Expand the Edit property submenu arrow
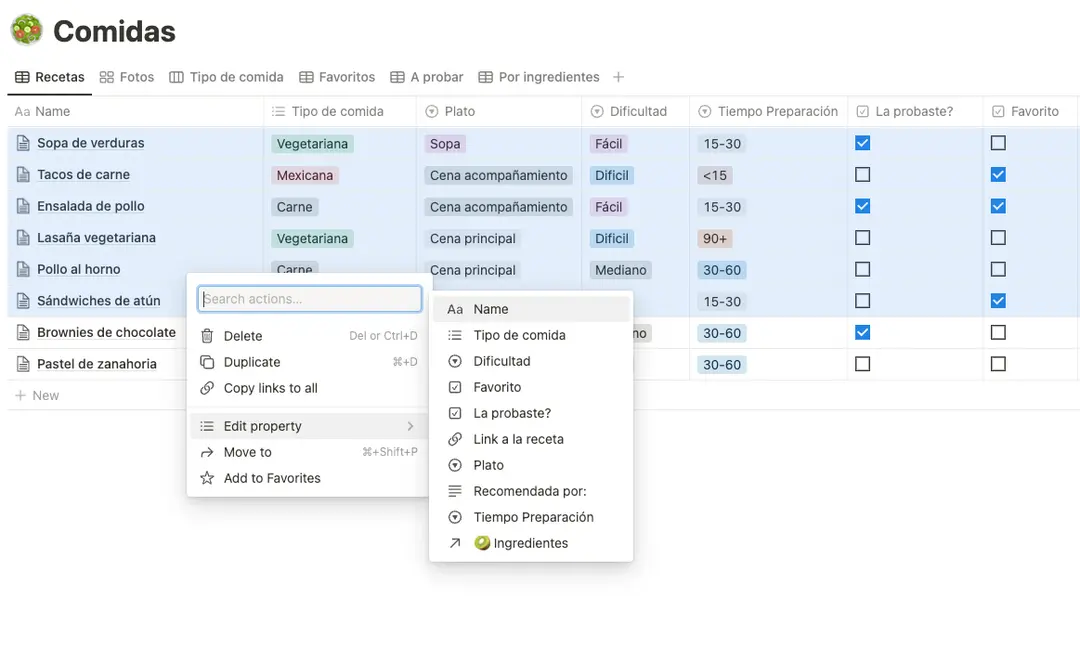 [410, 426]
